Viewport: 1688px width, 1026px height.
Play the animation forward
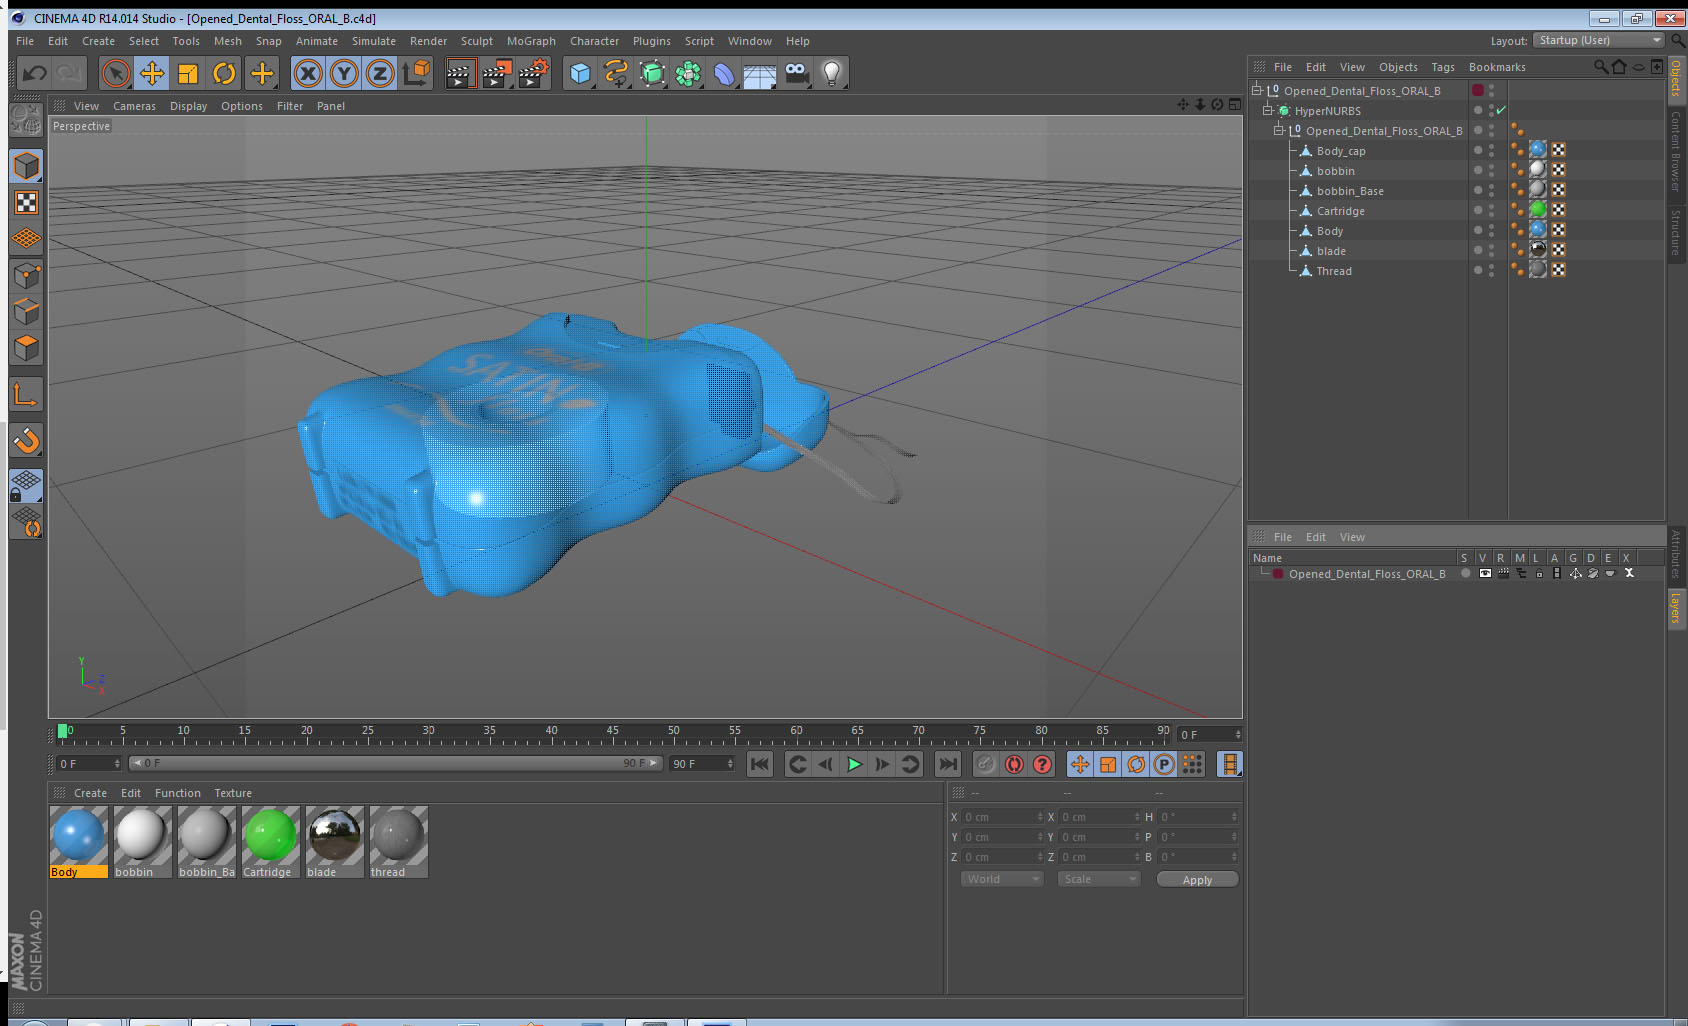[854, 764]
